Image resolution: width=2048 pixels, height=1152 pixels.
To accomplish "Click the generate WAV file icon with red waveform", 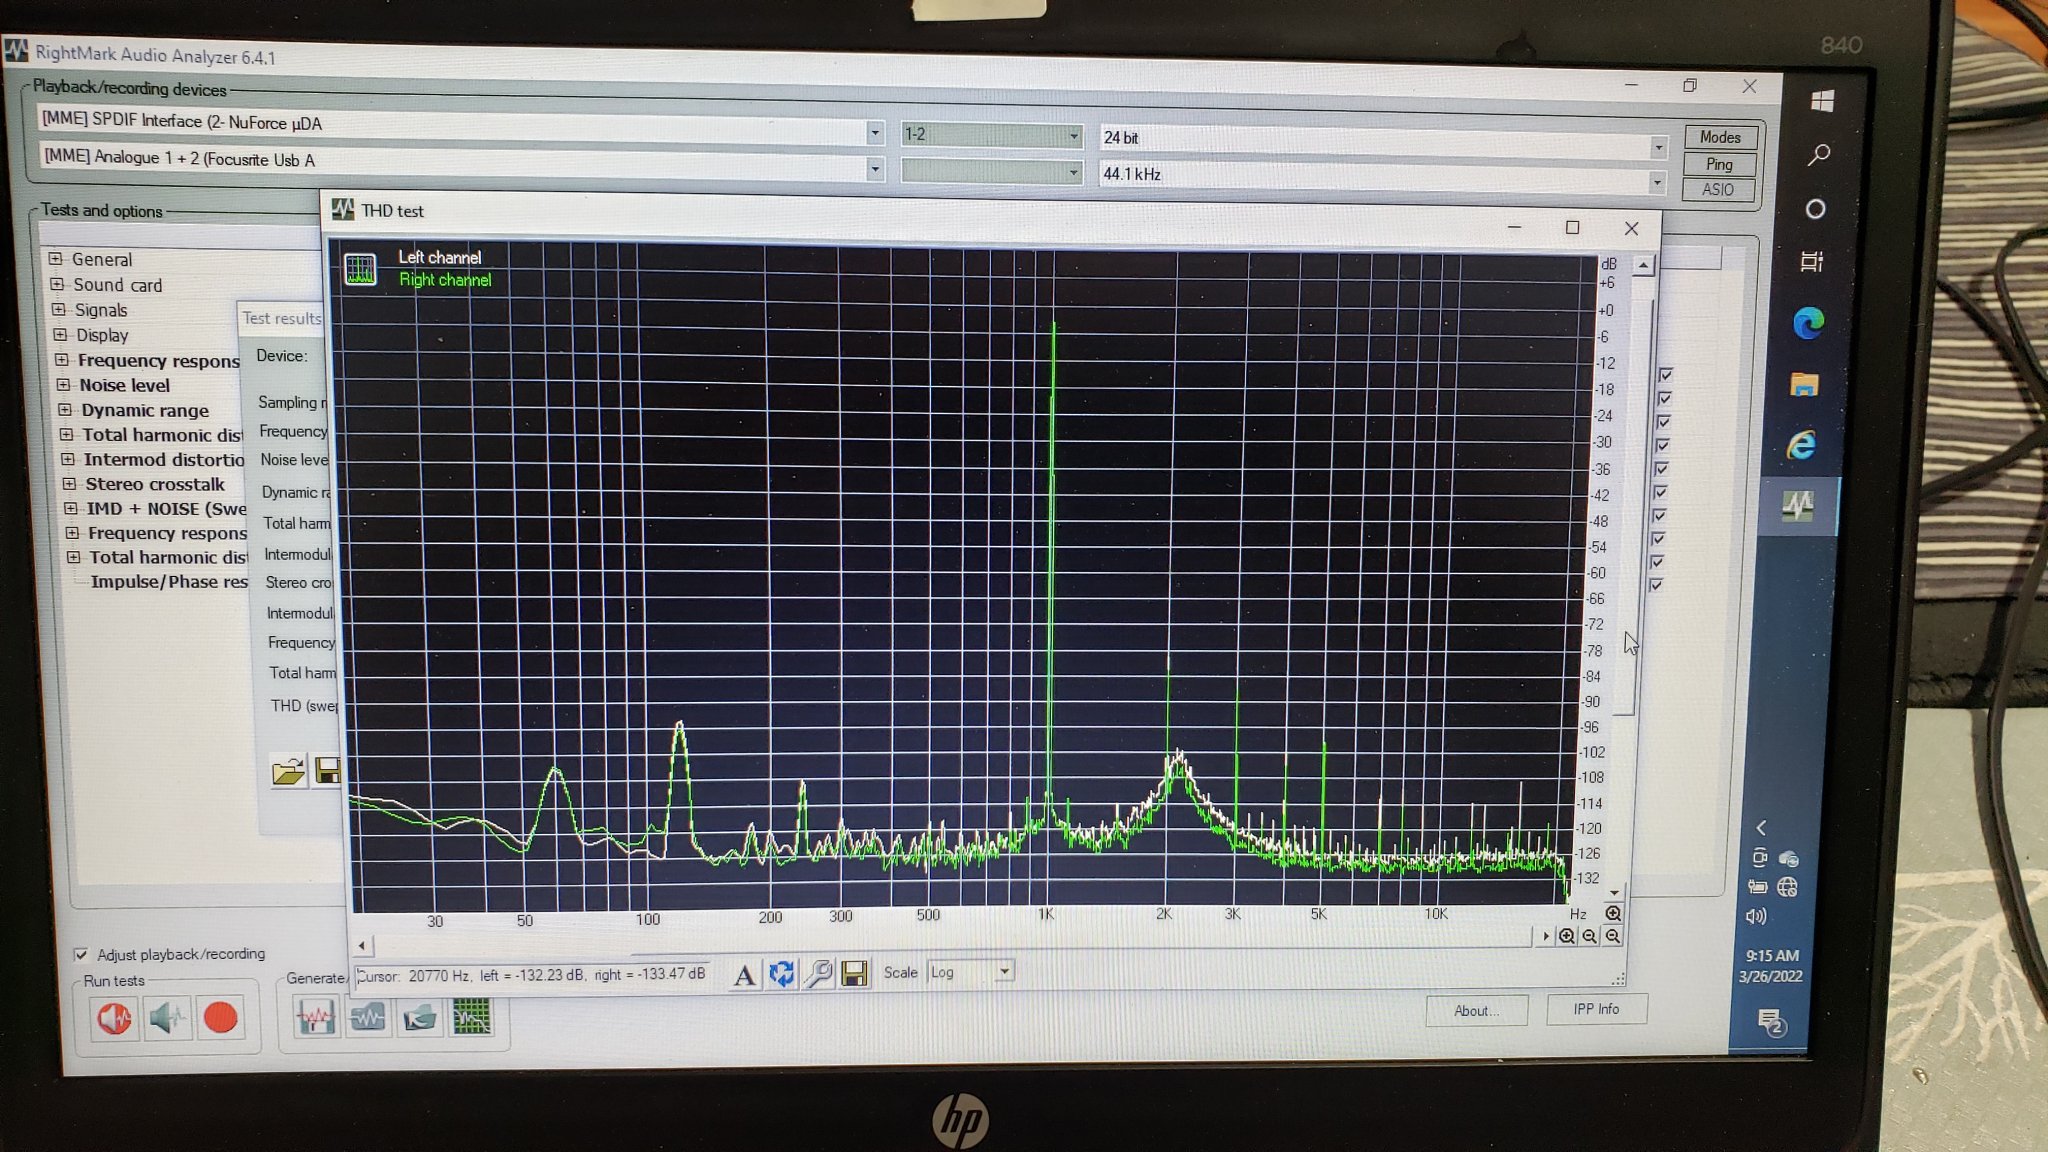I will point(316,1018).
